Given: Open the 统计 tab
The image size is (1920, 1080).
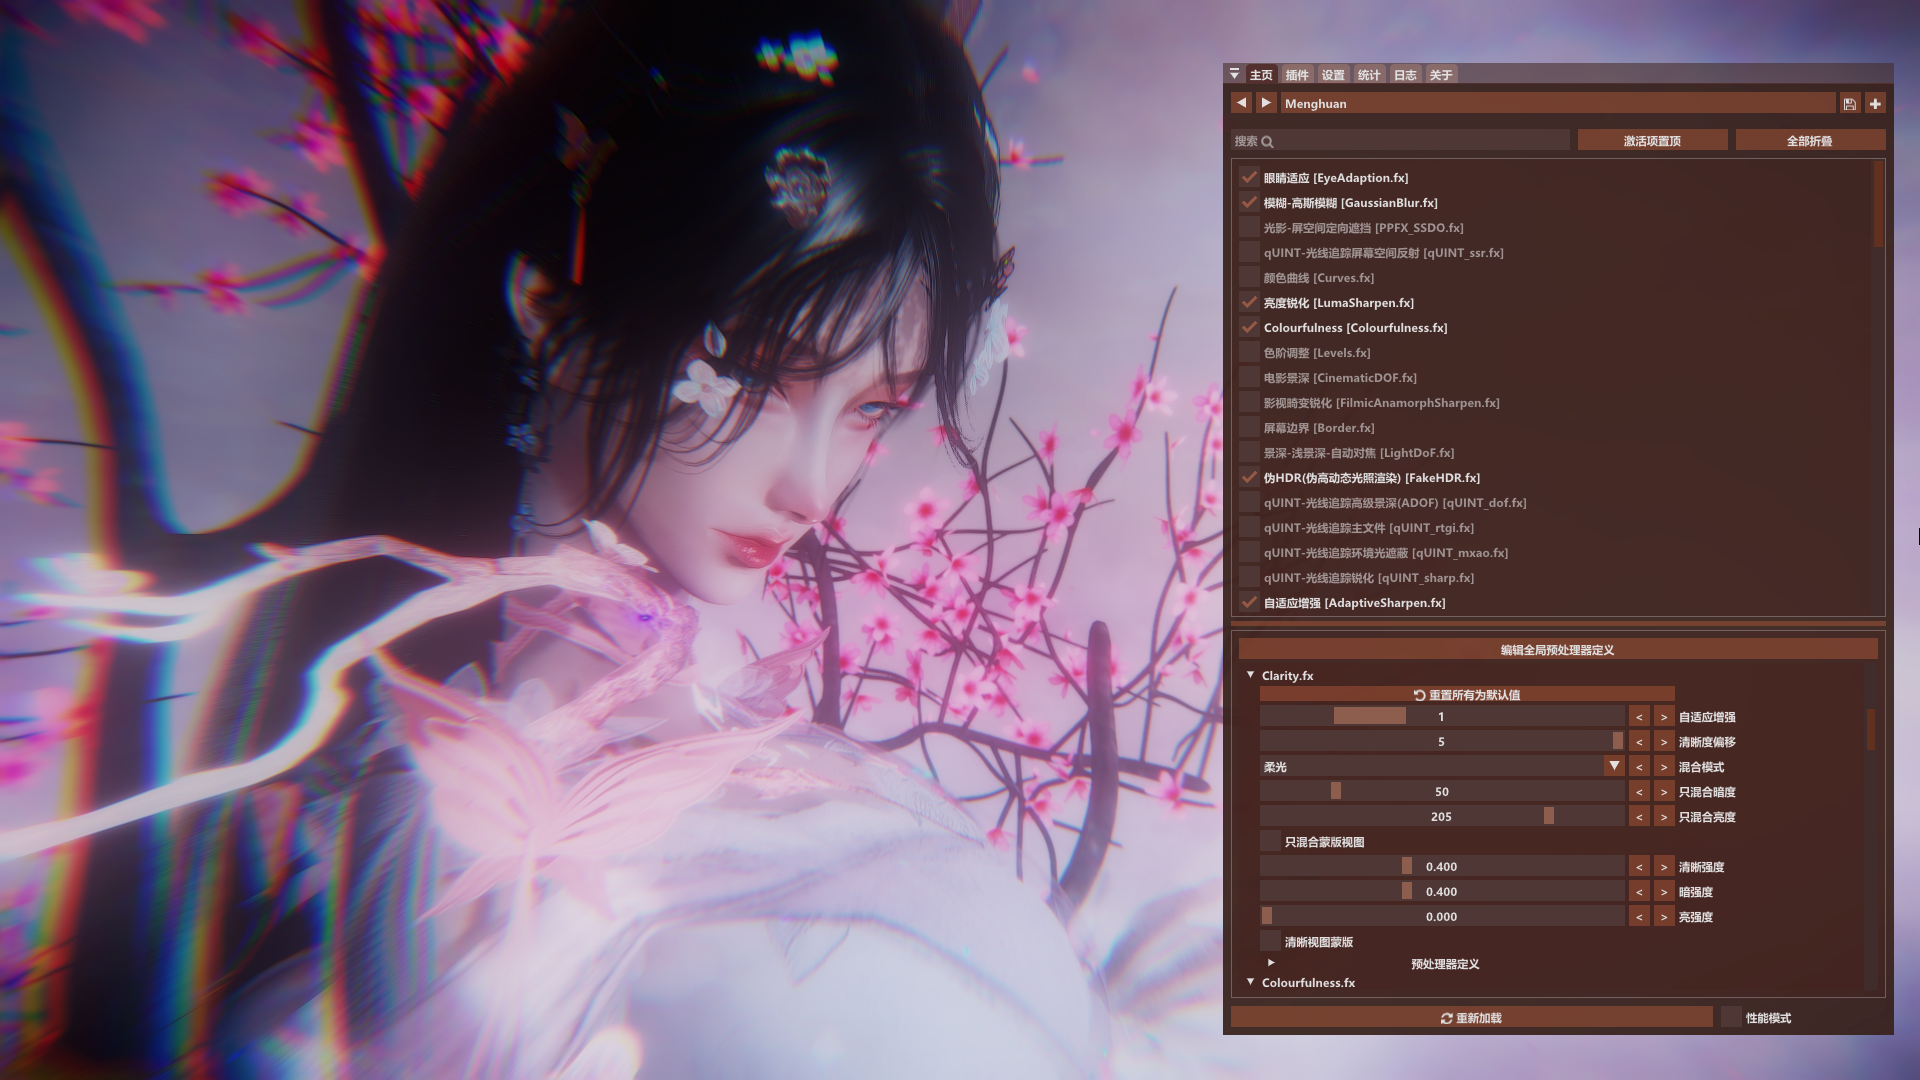Looking at the screenshot, I should 1369,75.
